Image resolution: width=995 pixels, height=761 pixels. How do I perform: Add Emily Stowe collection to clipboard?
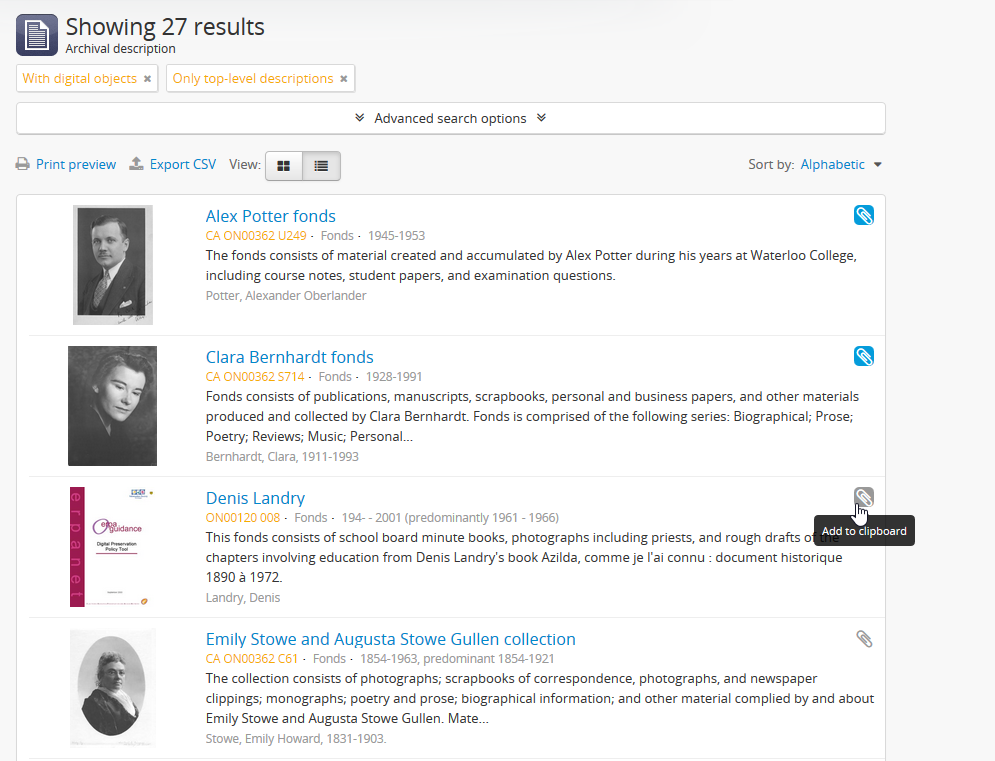[864, 638]
